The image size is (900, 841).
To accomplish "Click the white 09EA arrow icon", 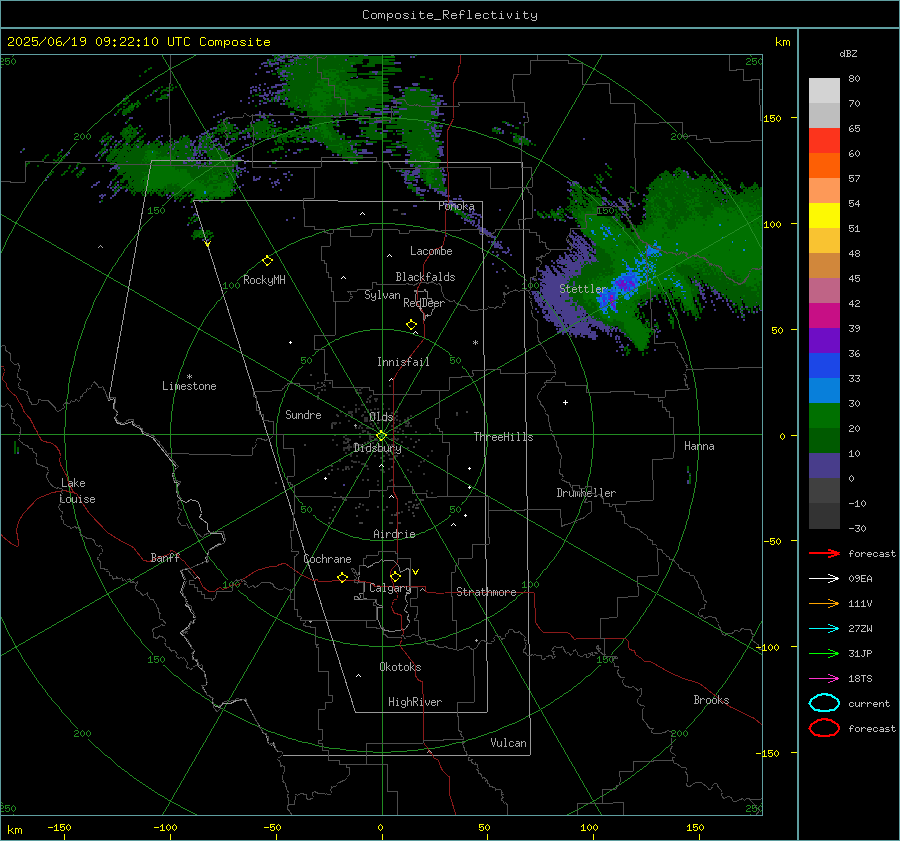I will point(824,578).
